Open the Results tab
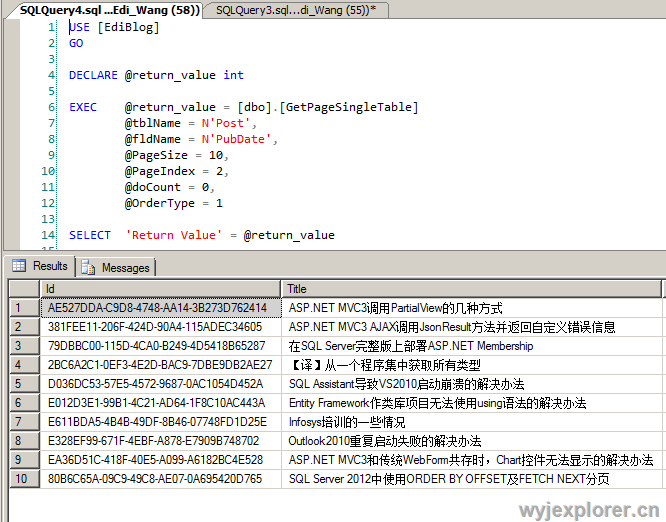 coord(41,266)
